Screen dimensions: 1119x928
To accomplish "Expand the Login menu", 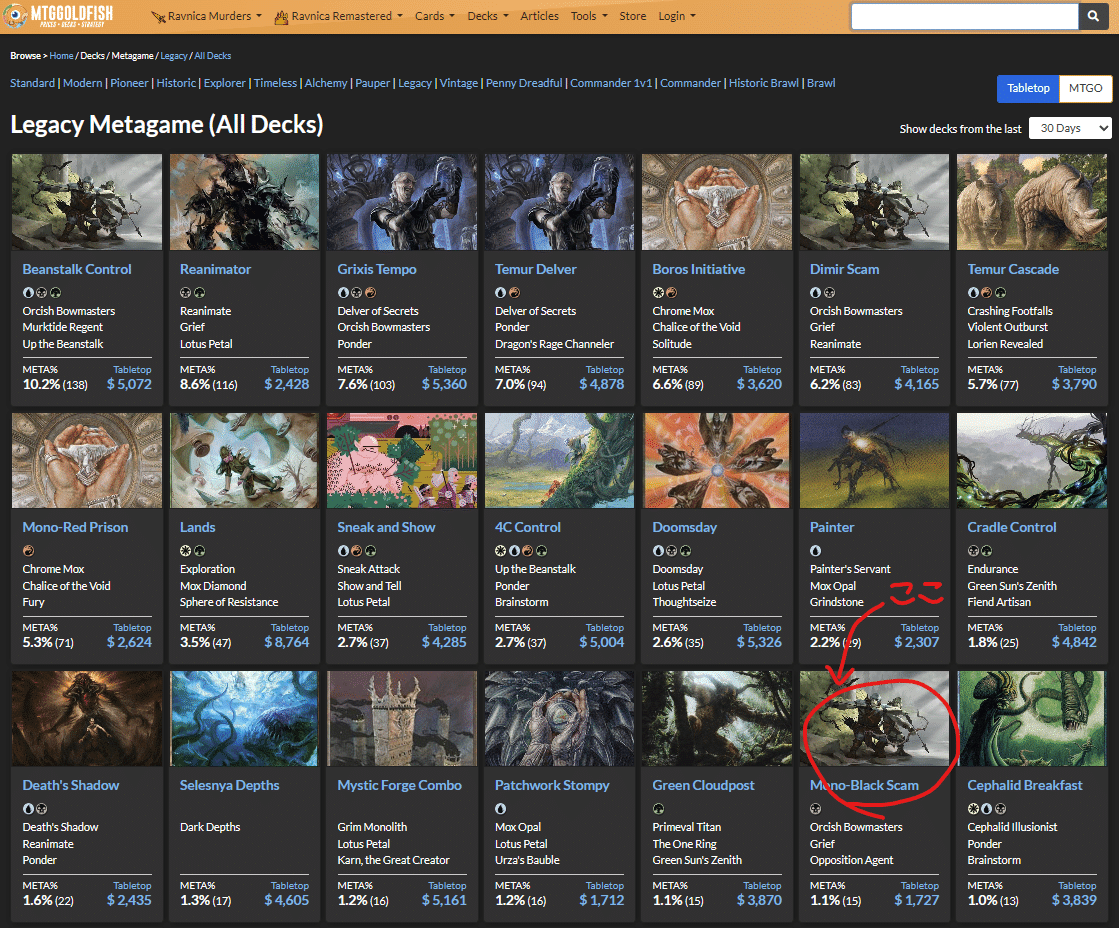I will pos(677,16).
